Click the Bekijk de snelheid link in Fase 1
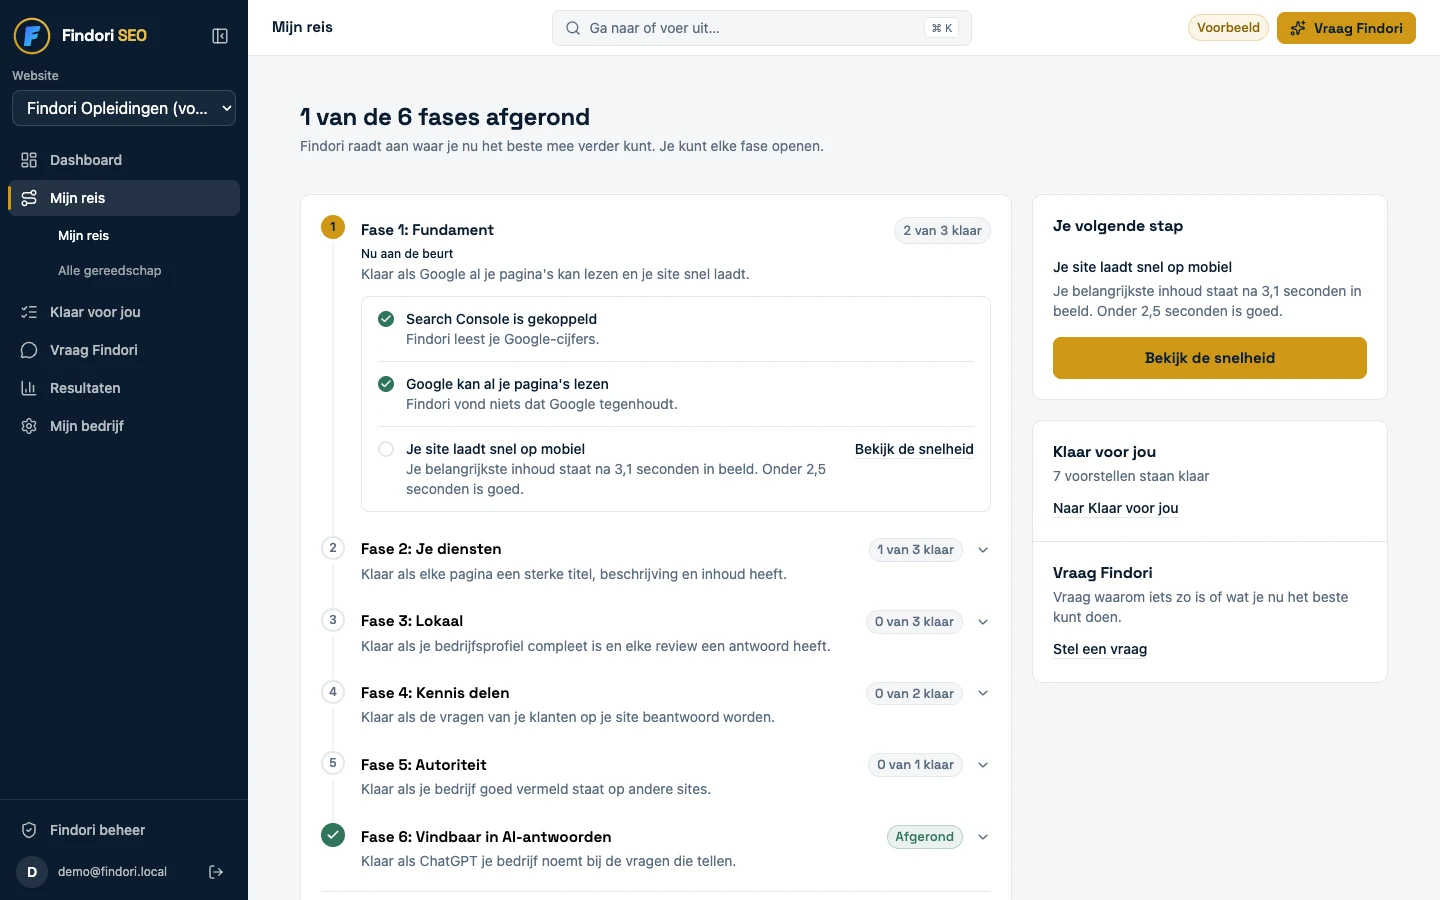 pyautogui.click(x=914, y=449)
